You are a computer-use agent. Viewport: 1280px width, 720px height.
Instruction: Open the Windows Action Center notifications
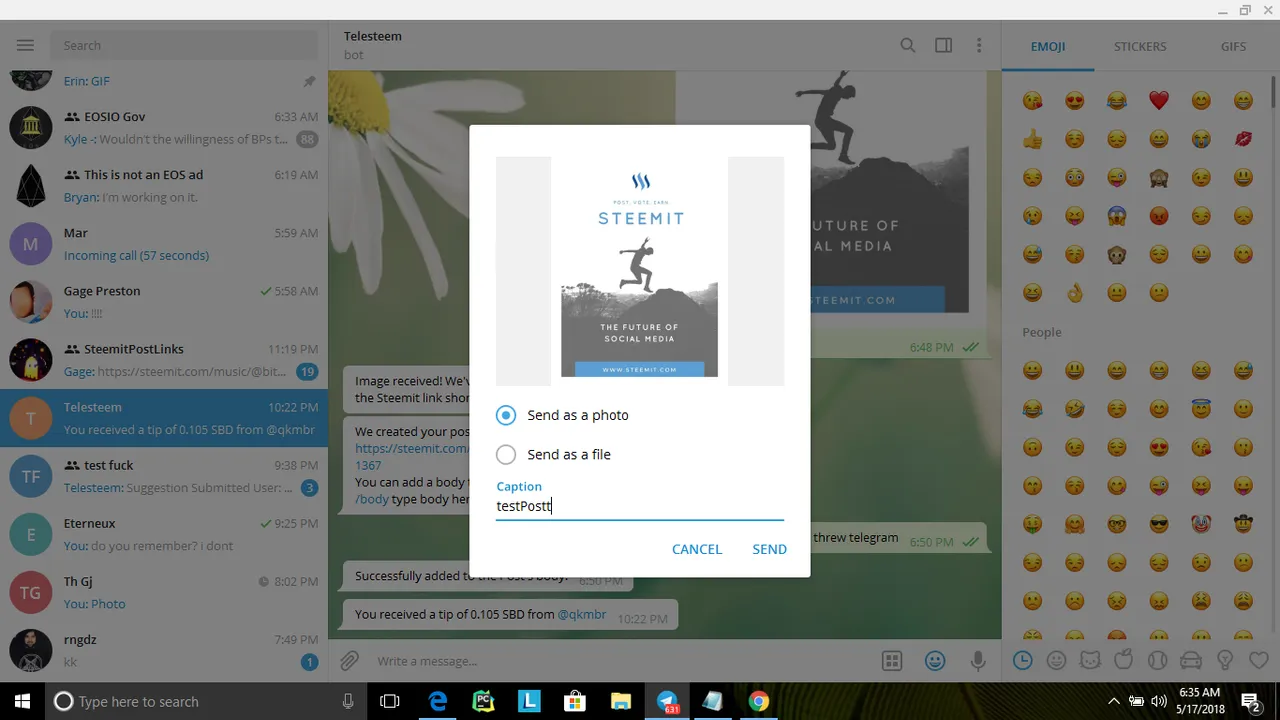point(1250,701)
